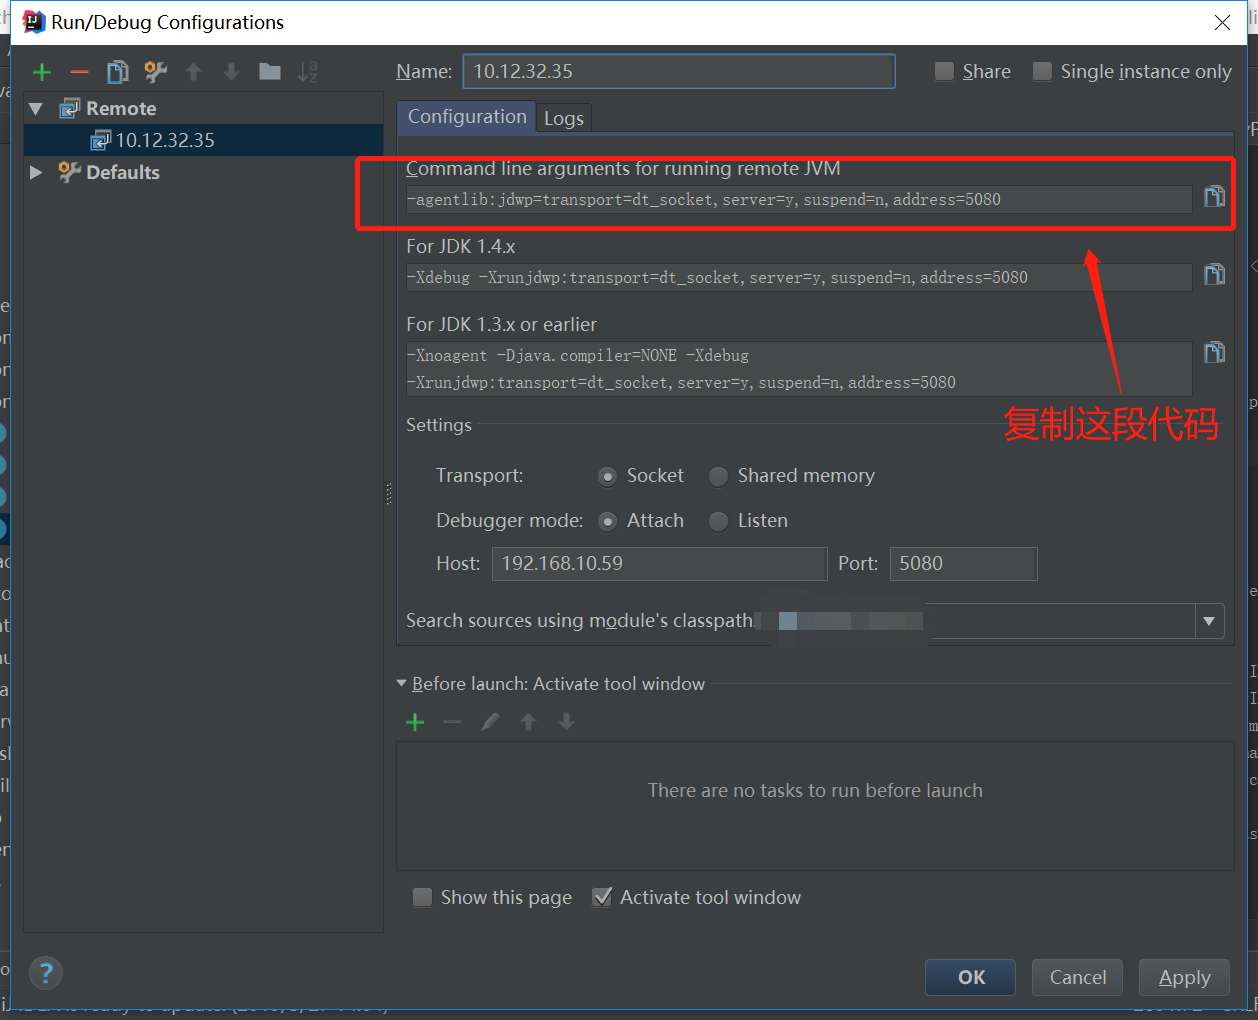The height and width of the screenshot is (1020, 1258).
Task: Copy the JVM command line arguments to clipboard
Action: coord(1214,197)
